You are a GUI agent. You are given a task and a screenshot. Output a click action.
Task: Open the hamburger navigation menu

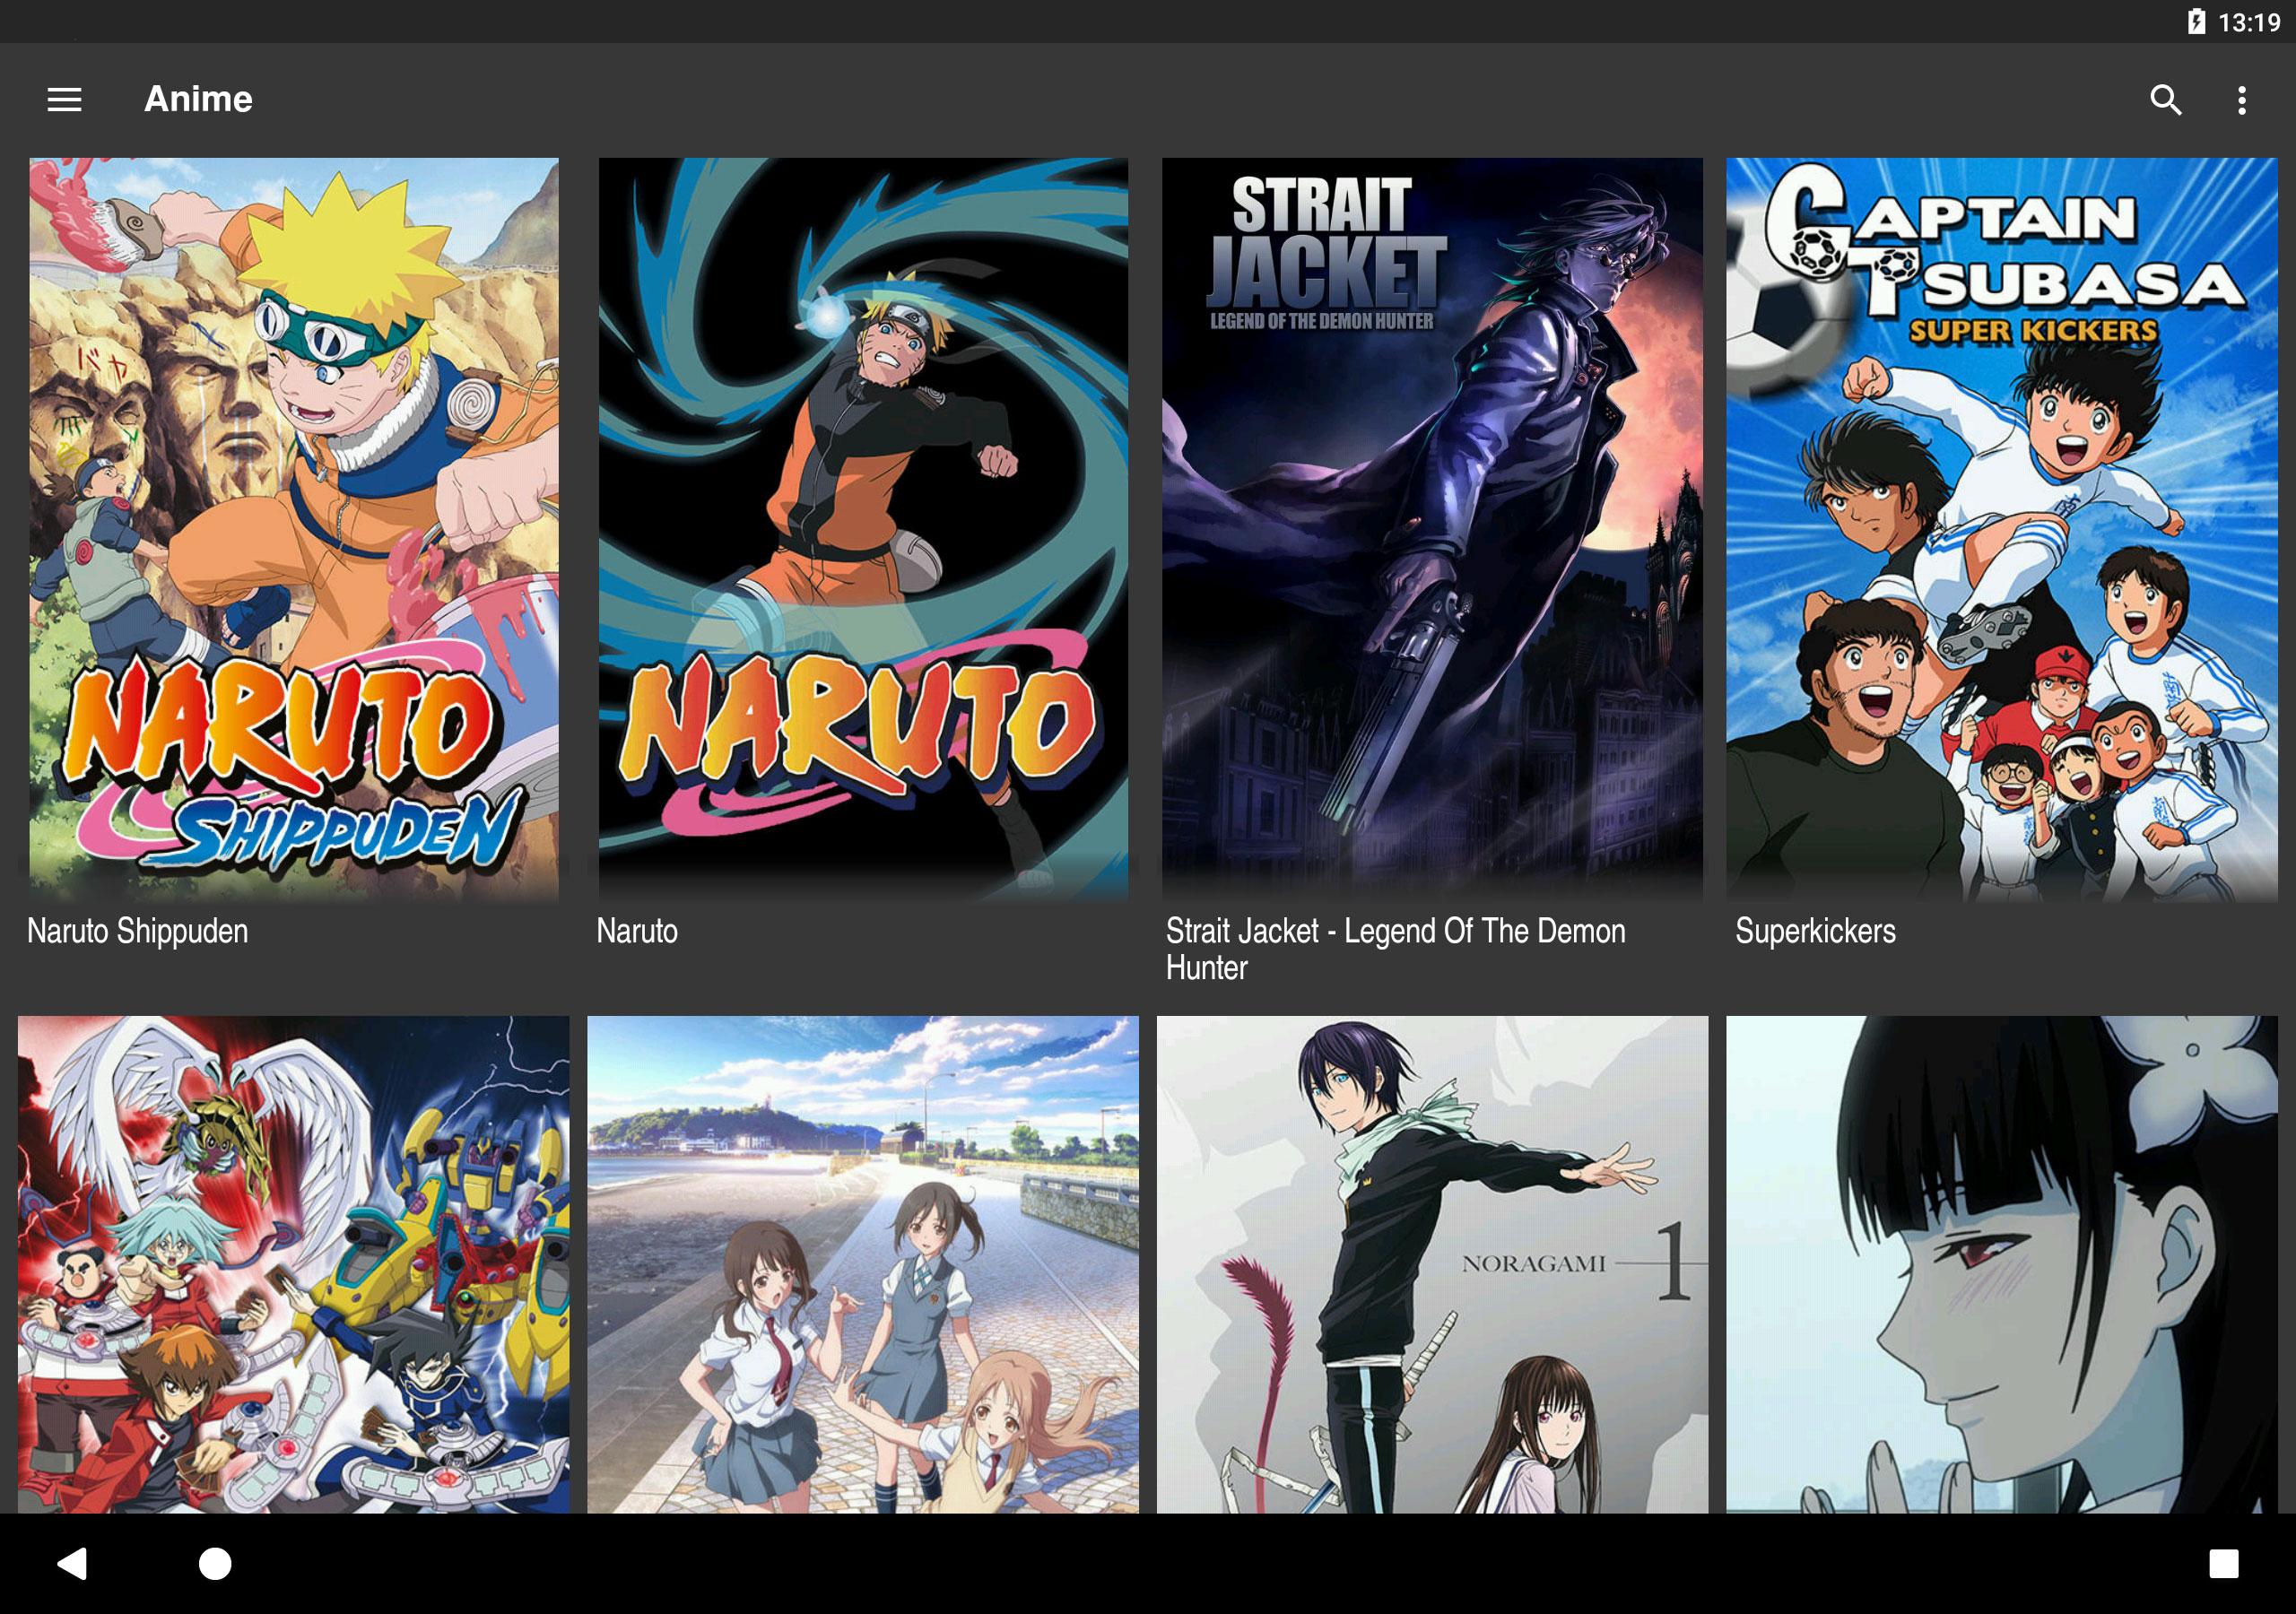point(64,99)
